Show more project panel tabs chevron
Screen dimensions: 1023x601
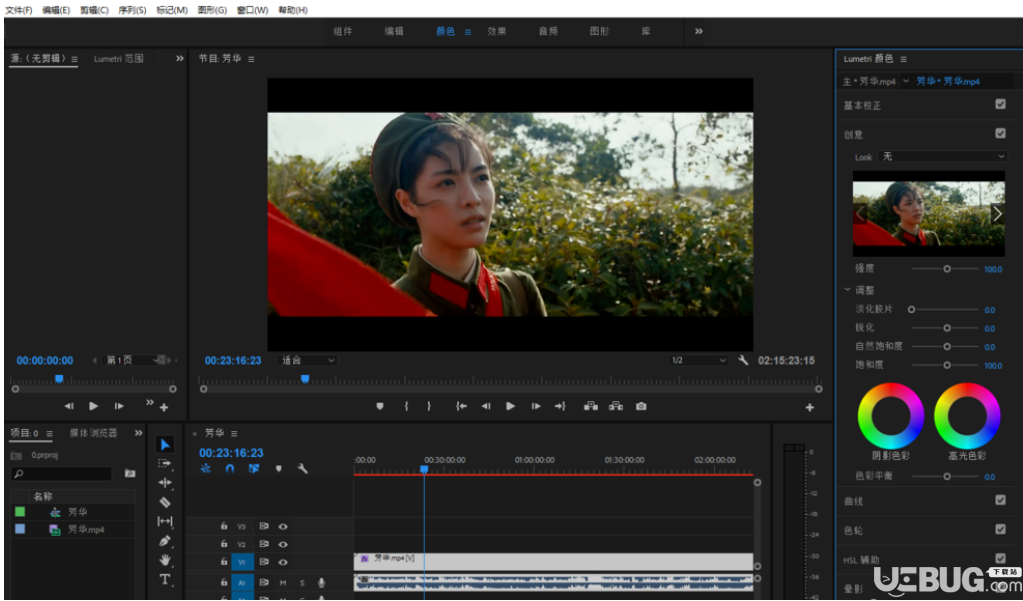[x=138, y=433]
